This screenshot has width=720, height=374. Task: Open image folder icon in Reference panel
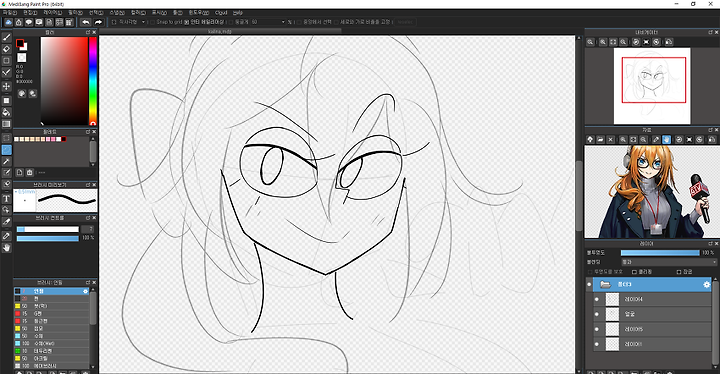click(600, 139)
